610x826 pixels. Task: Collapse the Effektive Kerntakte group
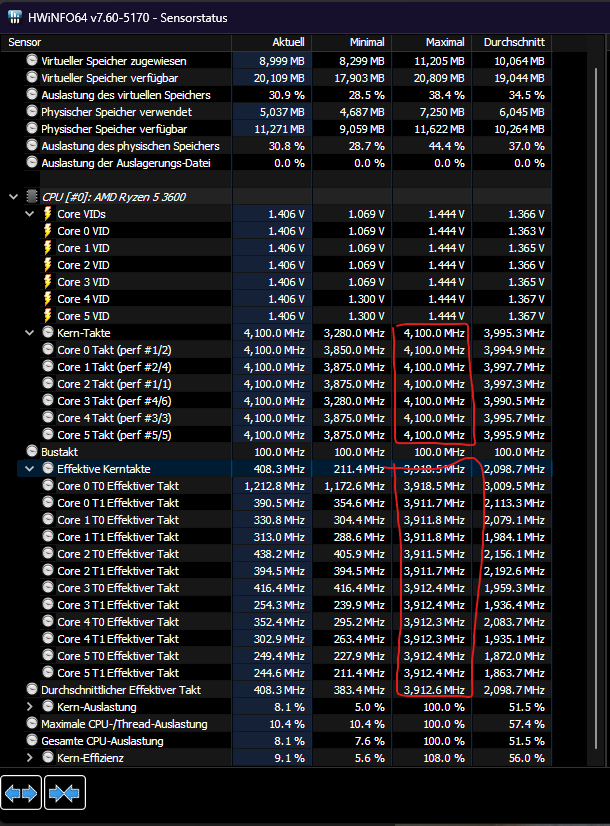29,469
